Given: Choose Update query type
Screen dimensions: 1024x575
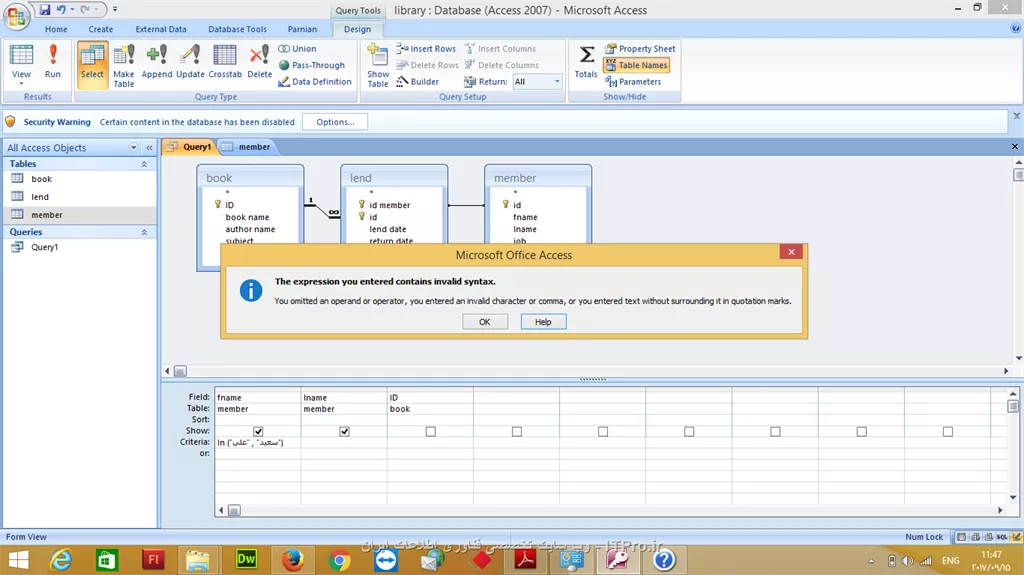Looking at the screenshot, I should 190,61.
